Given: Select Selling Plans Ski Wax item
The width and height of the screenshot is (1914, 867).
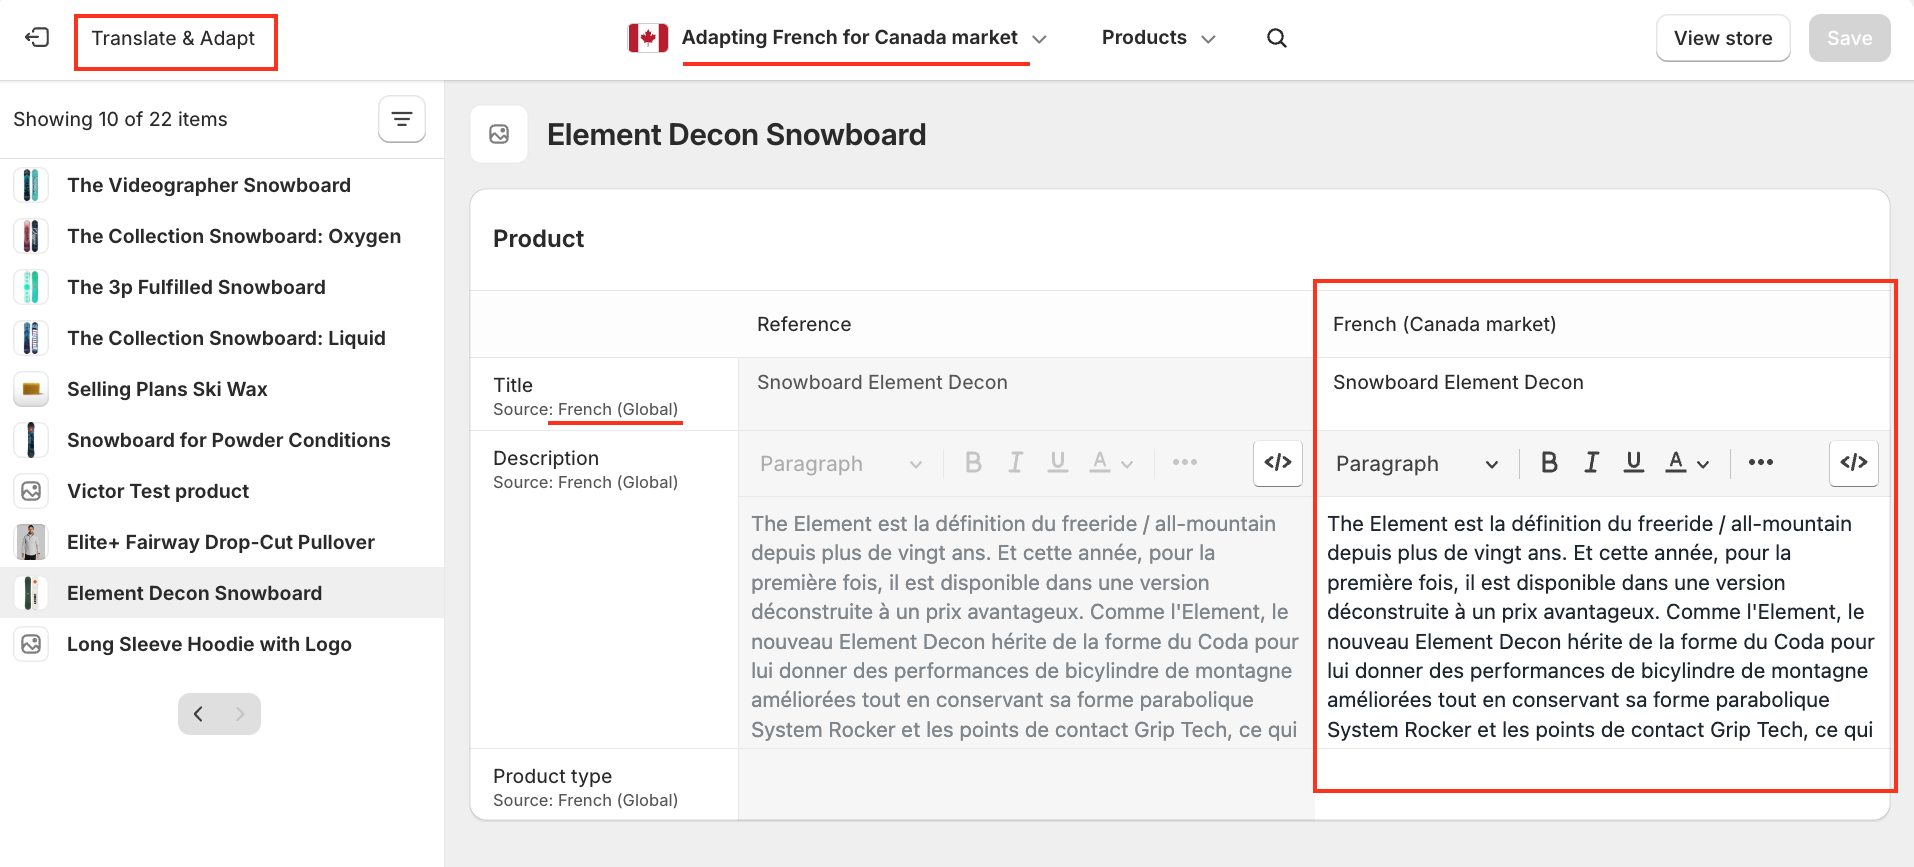Looking at the screenshot, I should tap(222, 389).
